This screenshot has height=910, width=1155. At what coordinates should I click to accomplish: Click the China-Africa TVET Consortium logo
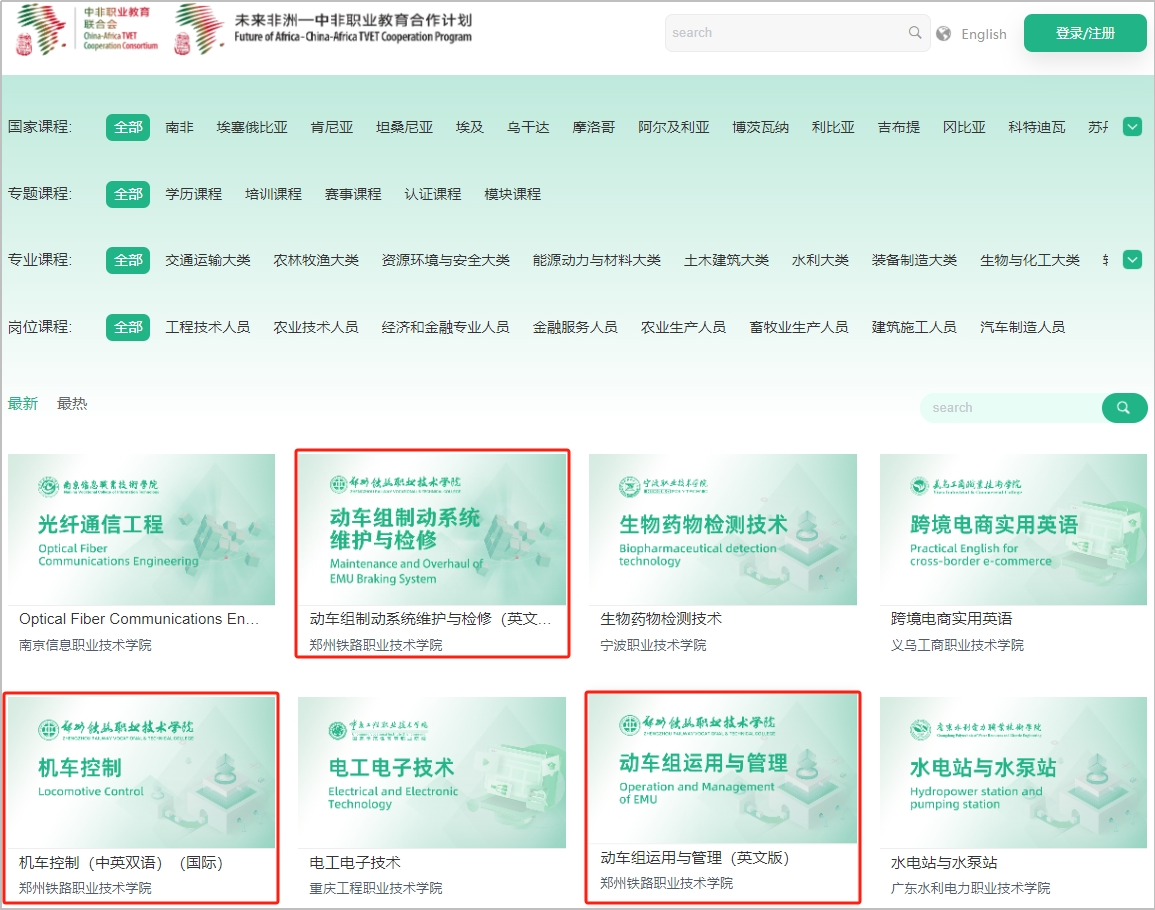(87, 30)
